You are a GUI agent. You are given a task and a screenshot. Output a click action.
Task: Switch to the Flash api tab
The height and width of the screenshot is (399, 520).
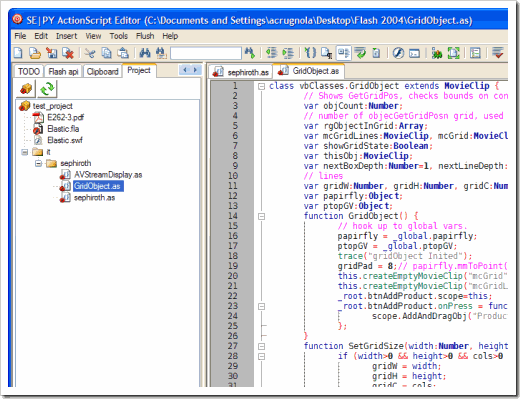point(63,72)
